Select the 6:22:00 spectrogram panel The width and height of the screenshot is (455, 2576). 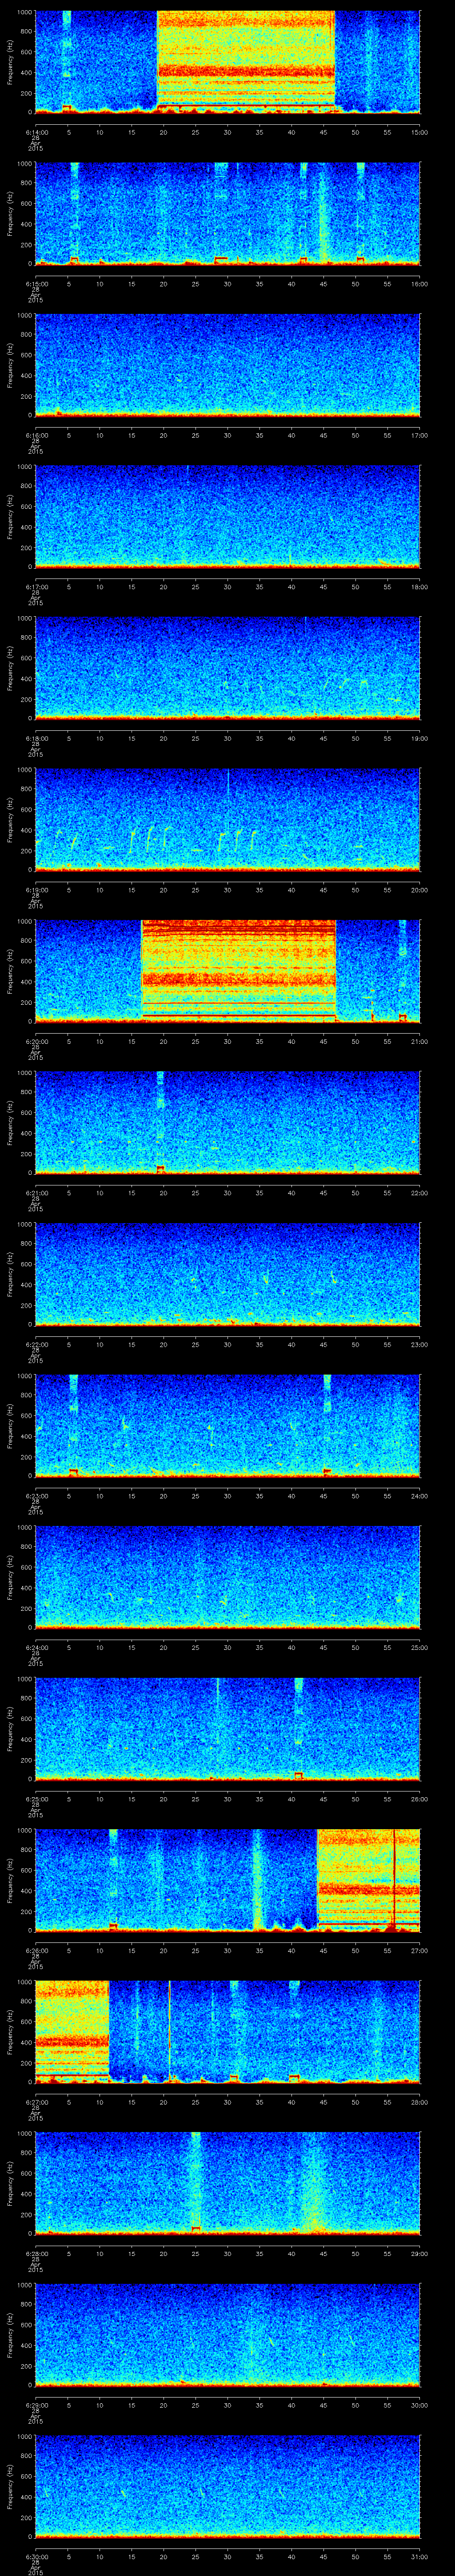point(227,1274)
